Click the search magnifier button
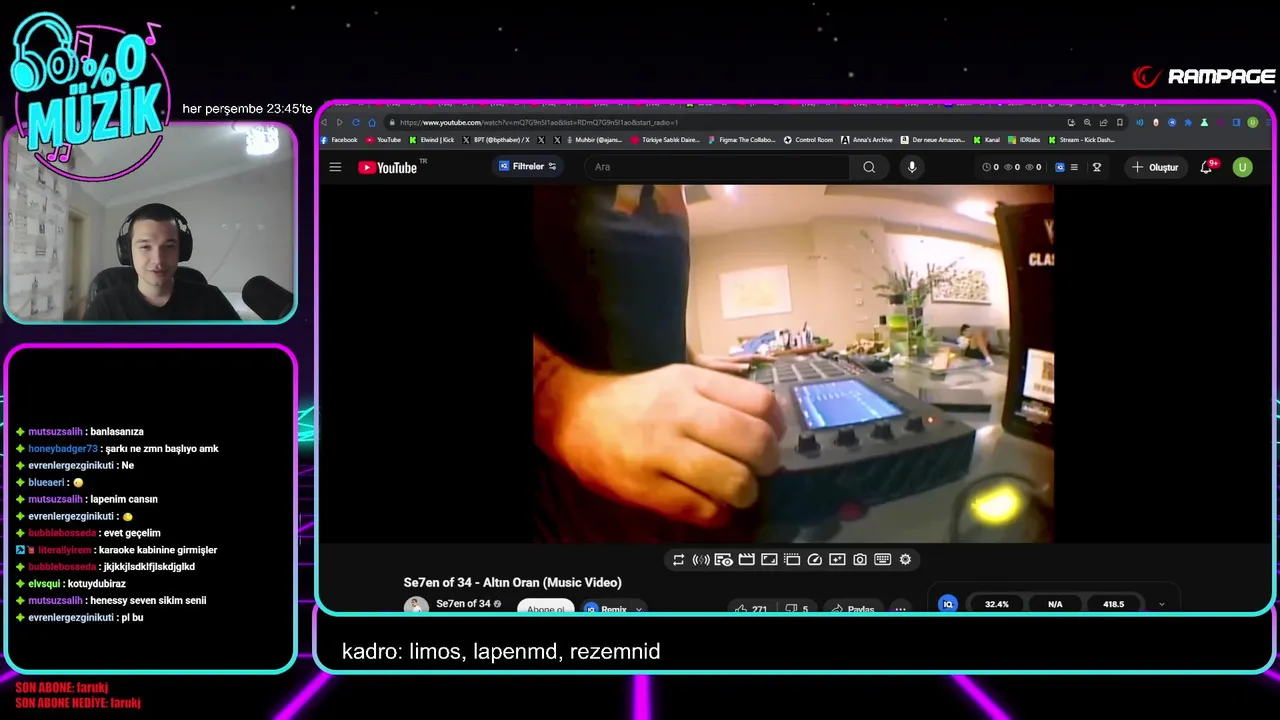Screen dimensions: 1280x720 point(869,167)
